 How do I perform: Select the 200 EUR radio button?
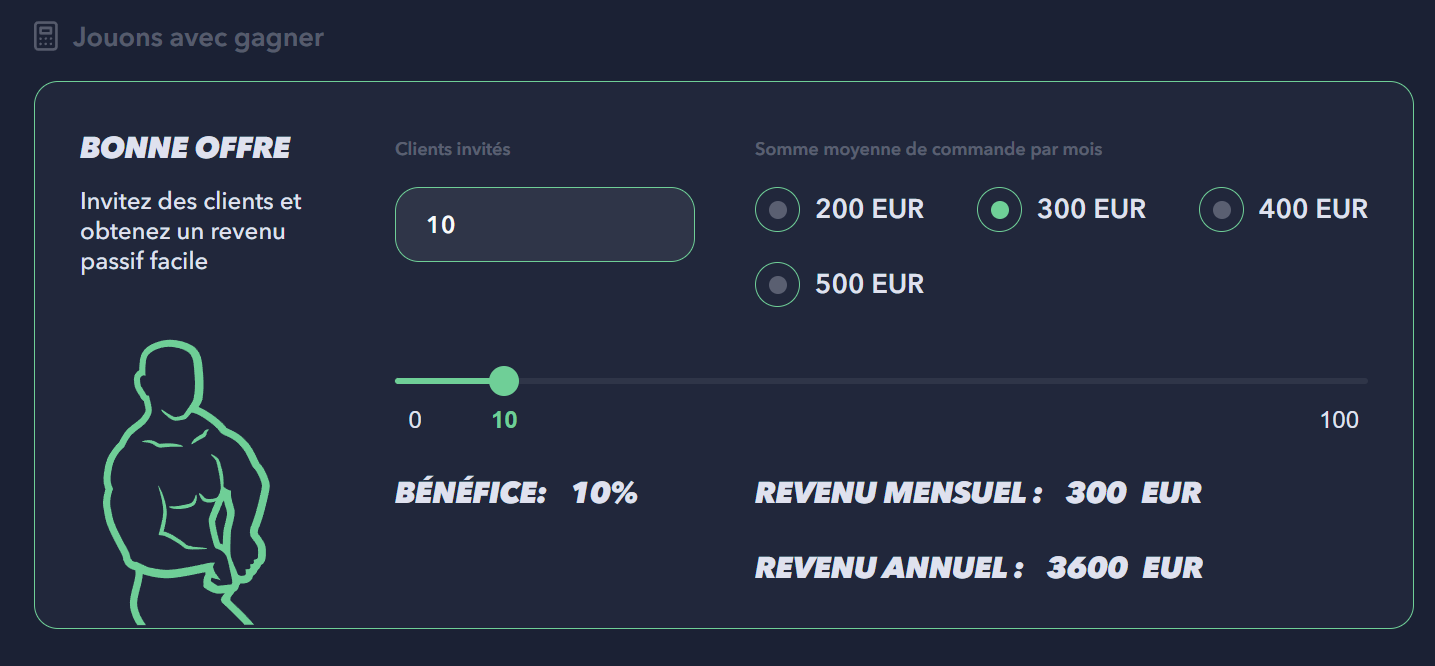(x=777, y=210)
